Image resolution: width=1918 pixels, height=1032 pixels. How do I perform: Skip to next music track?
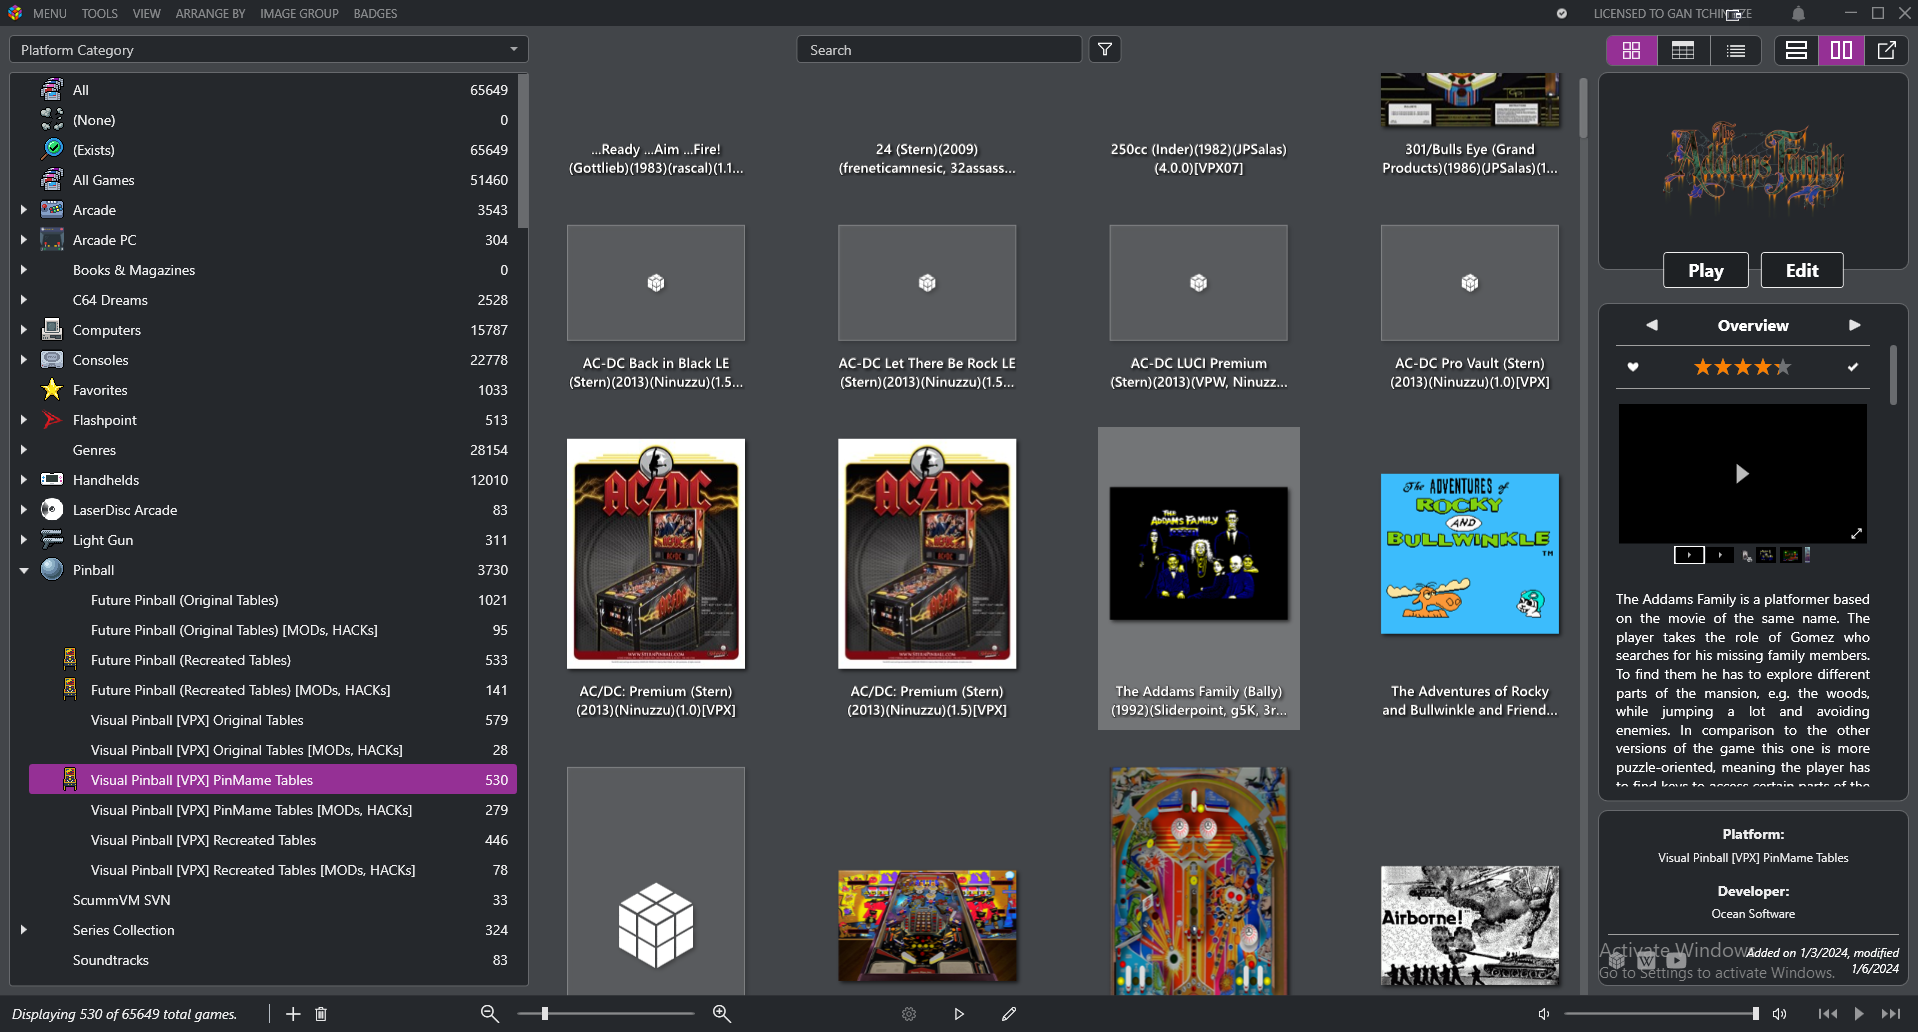pyautogui.click(x=1890, y=1014)
